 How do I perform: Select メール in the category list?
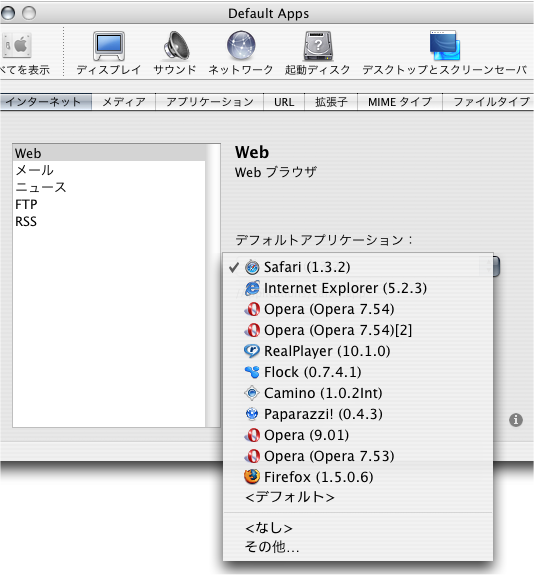(109, 170)
